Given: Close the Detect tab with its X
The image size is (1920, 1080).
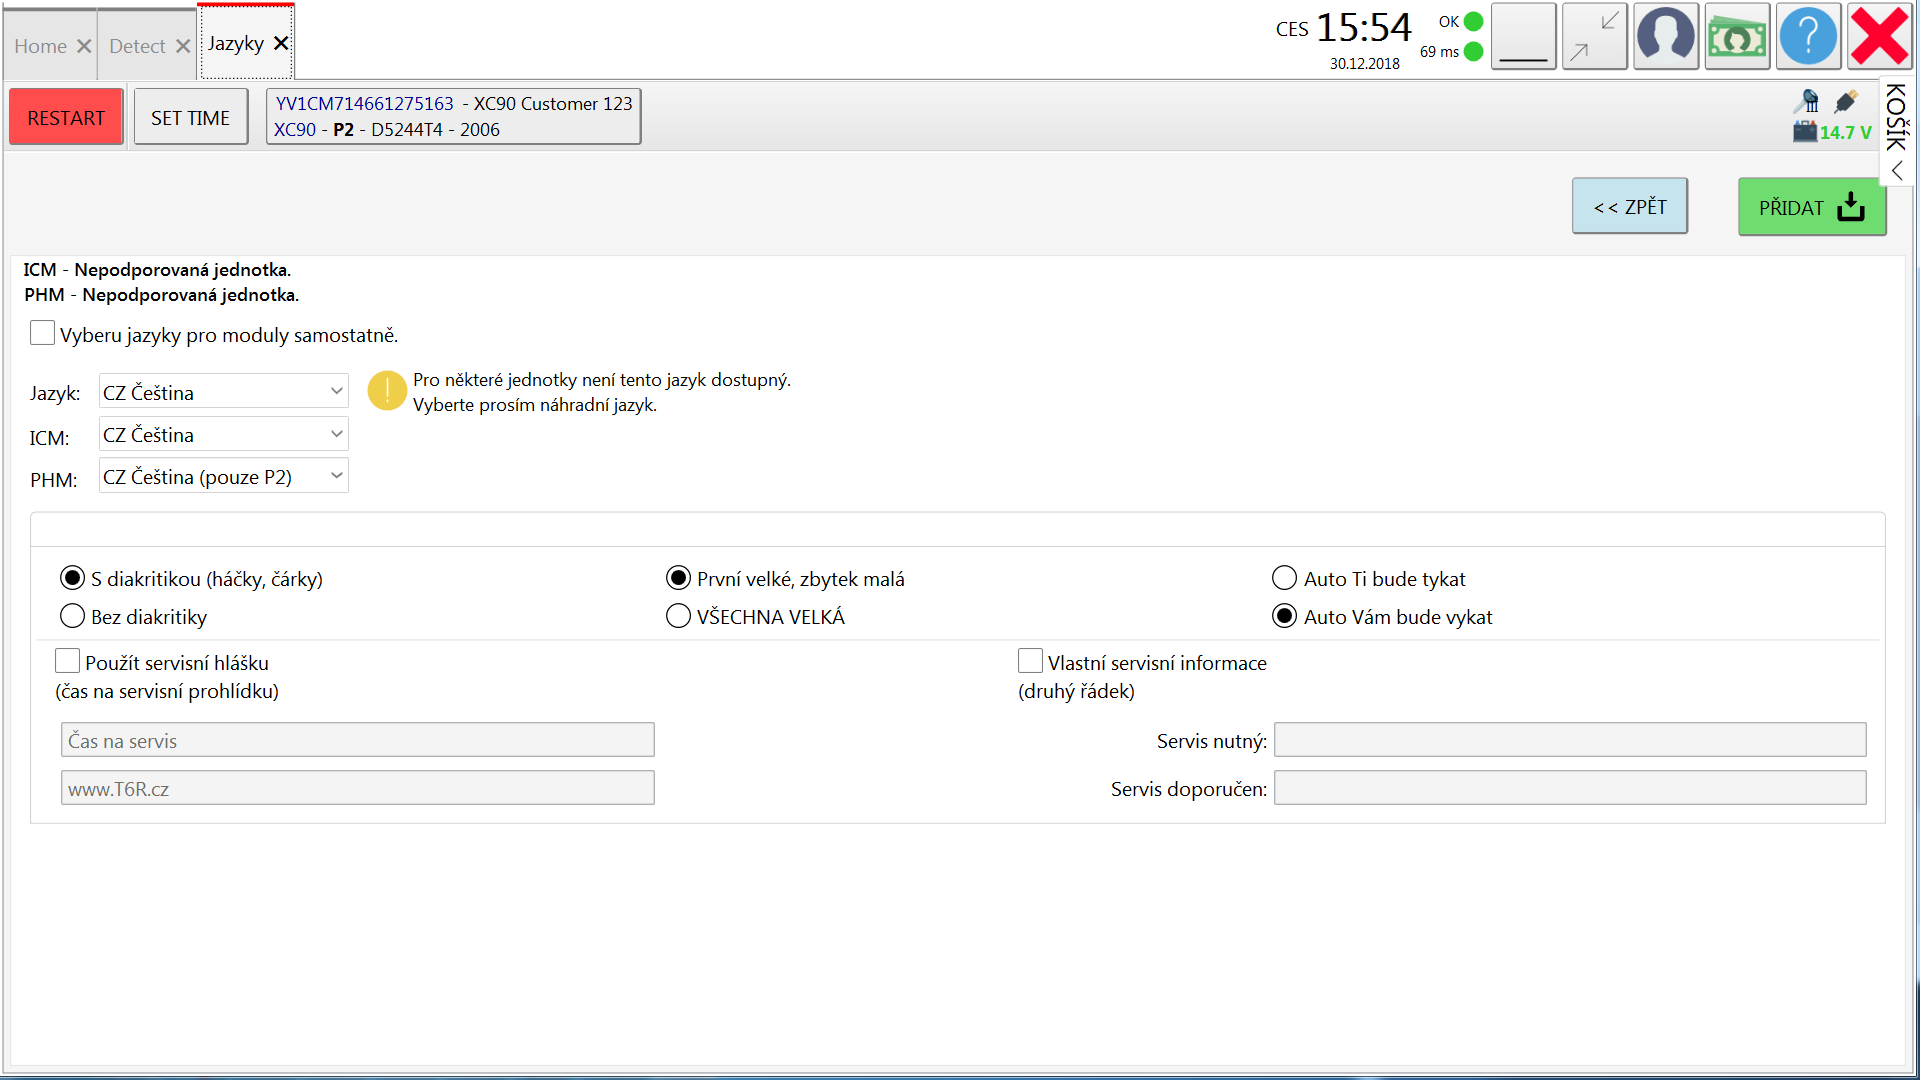Looking at the screenshot, I should pyautogui.click(x=183, y=46).
